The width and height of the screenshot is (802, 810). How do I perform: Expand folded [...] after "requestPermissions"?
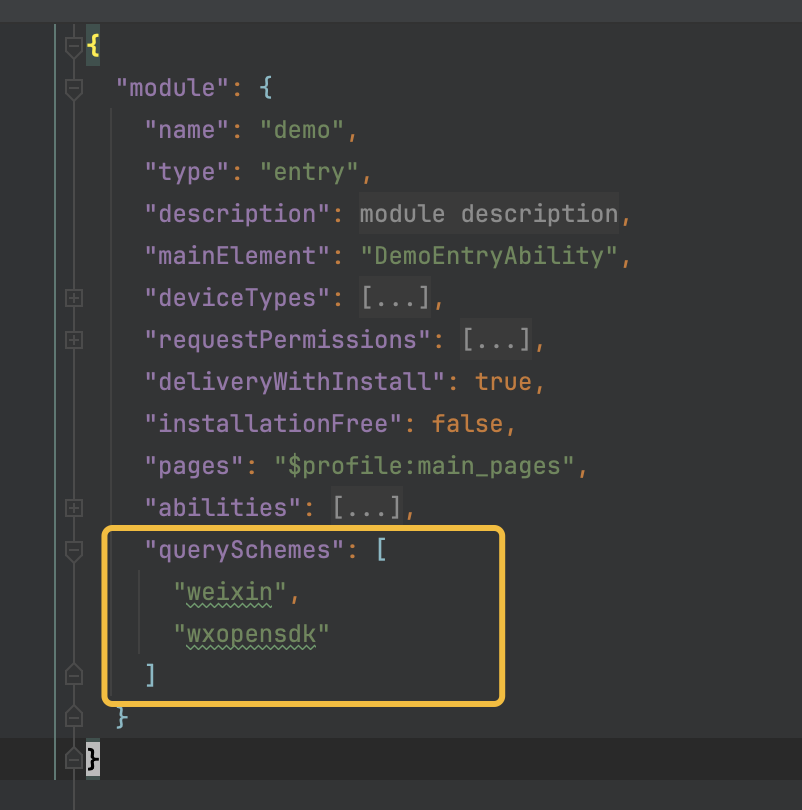point(496,340)
